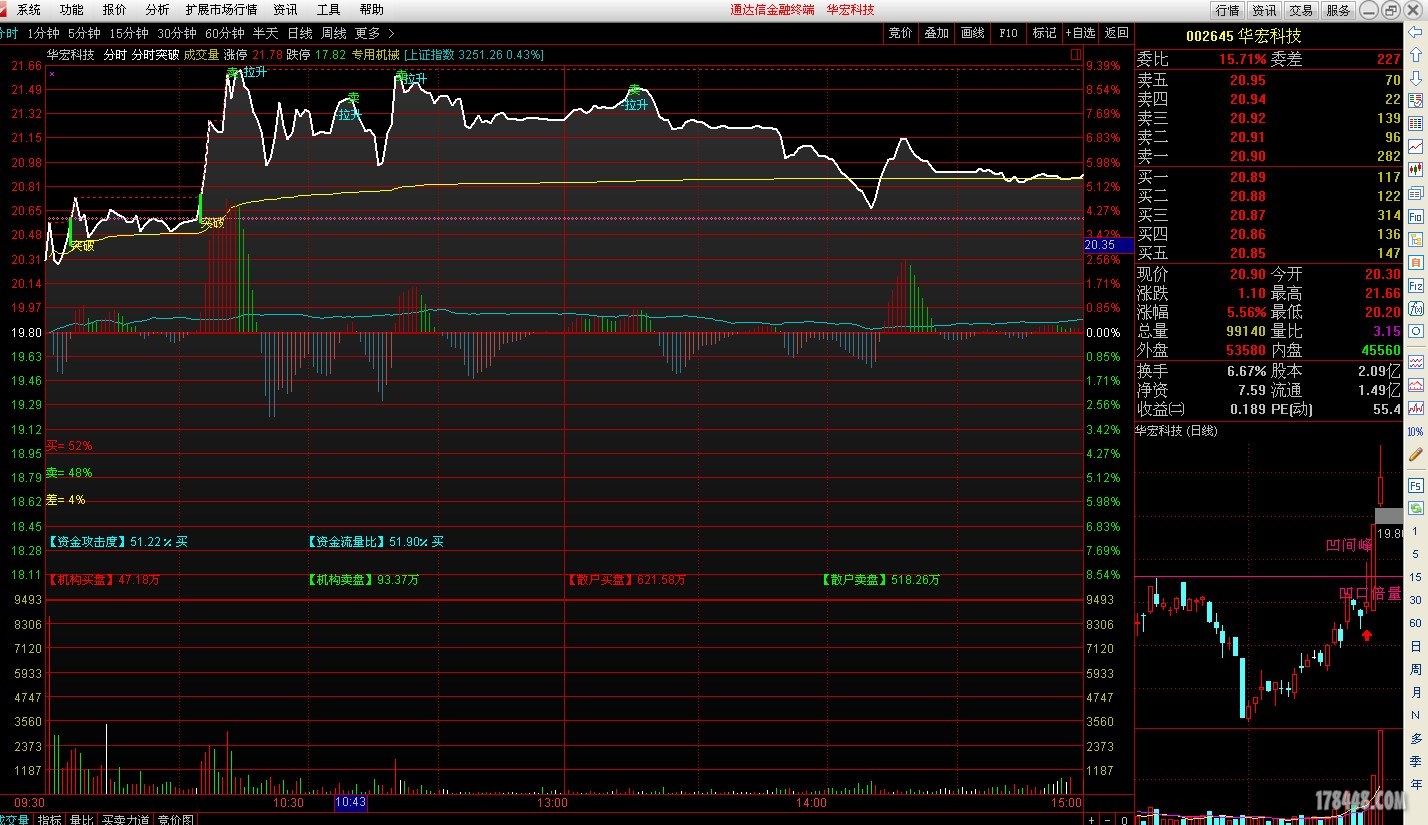
Task: Click the small square icon at chart top right
Action: click(1075, 55)
